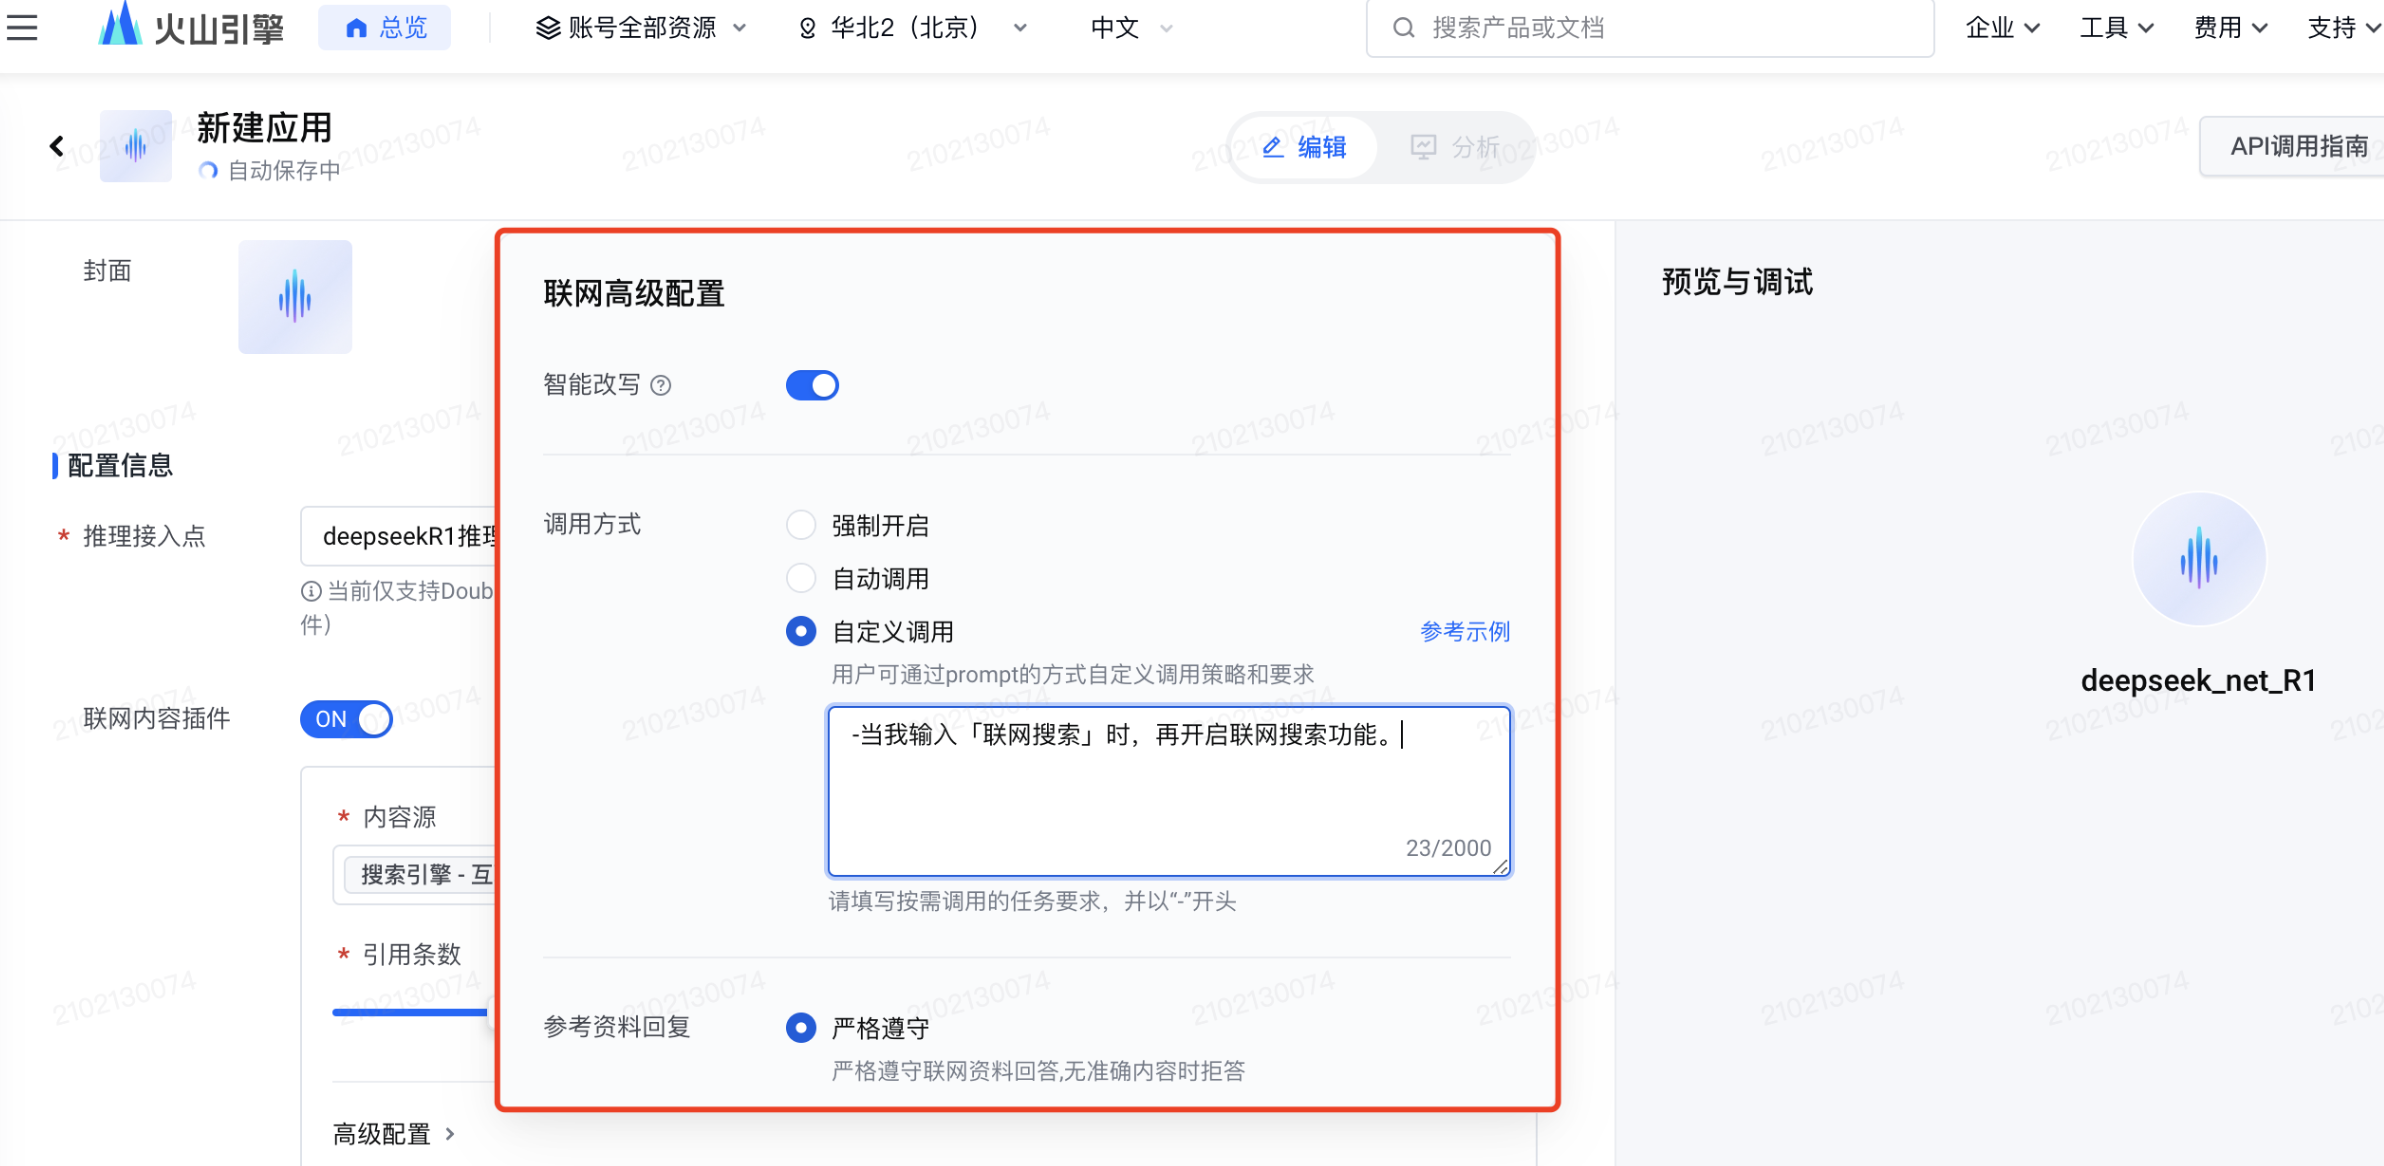The image size is (2384, 1166).
Task: Click the 封面 cover image thumbnail
Action: [295, 297]
